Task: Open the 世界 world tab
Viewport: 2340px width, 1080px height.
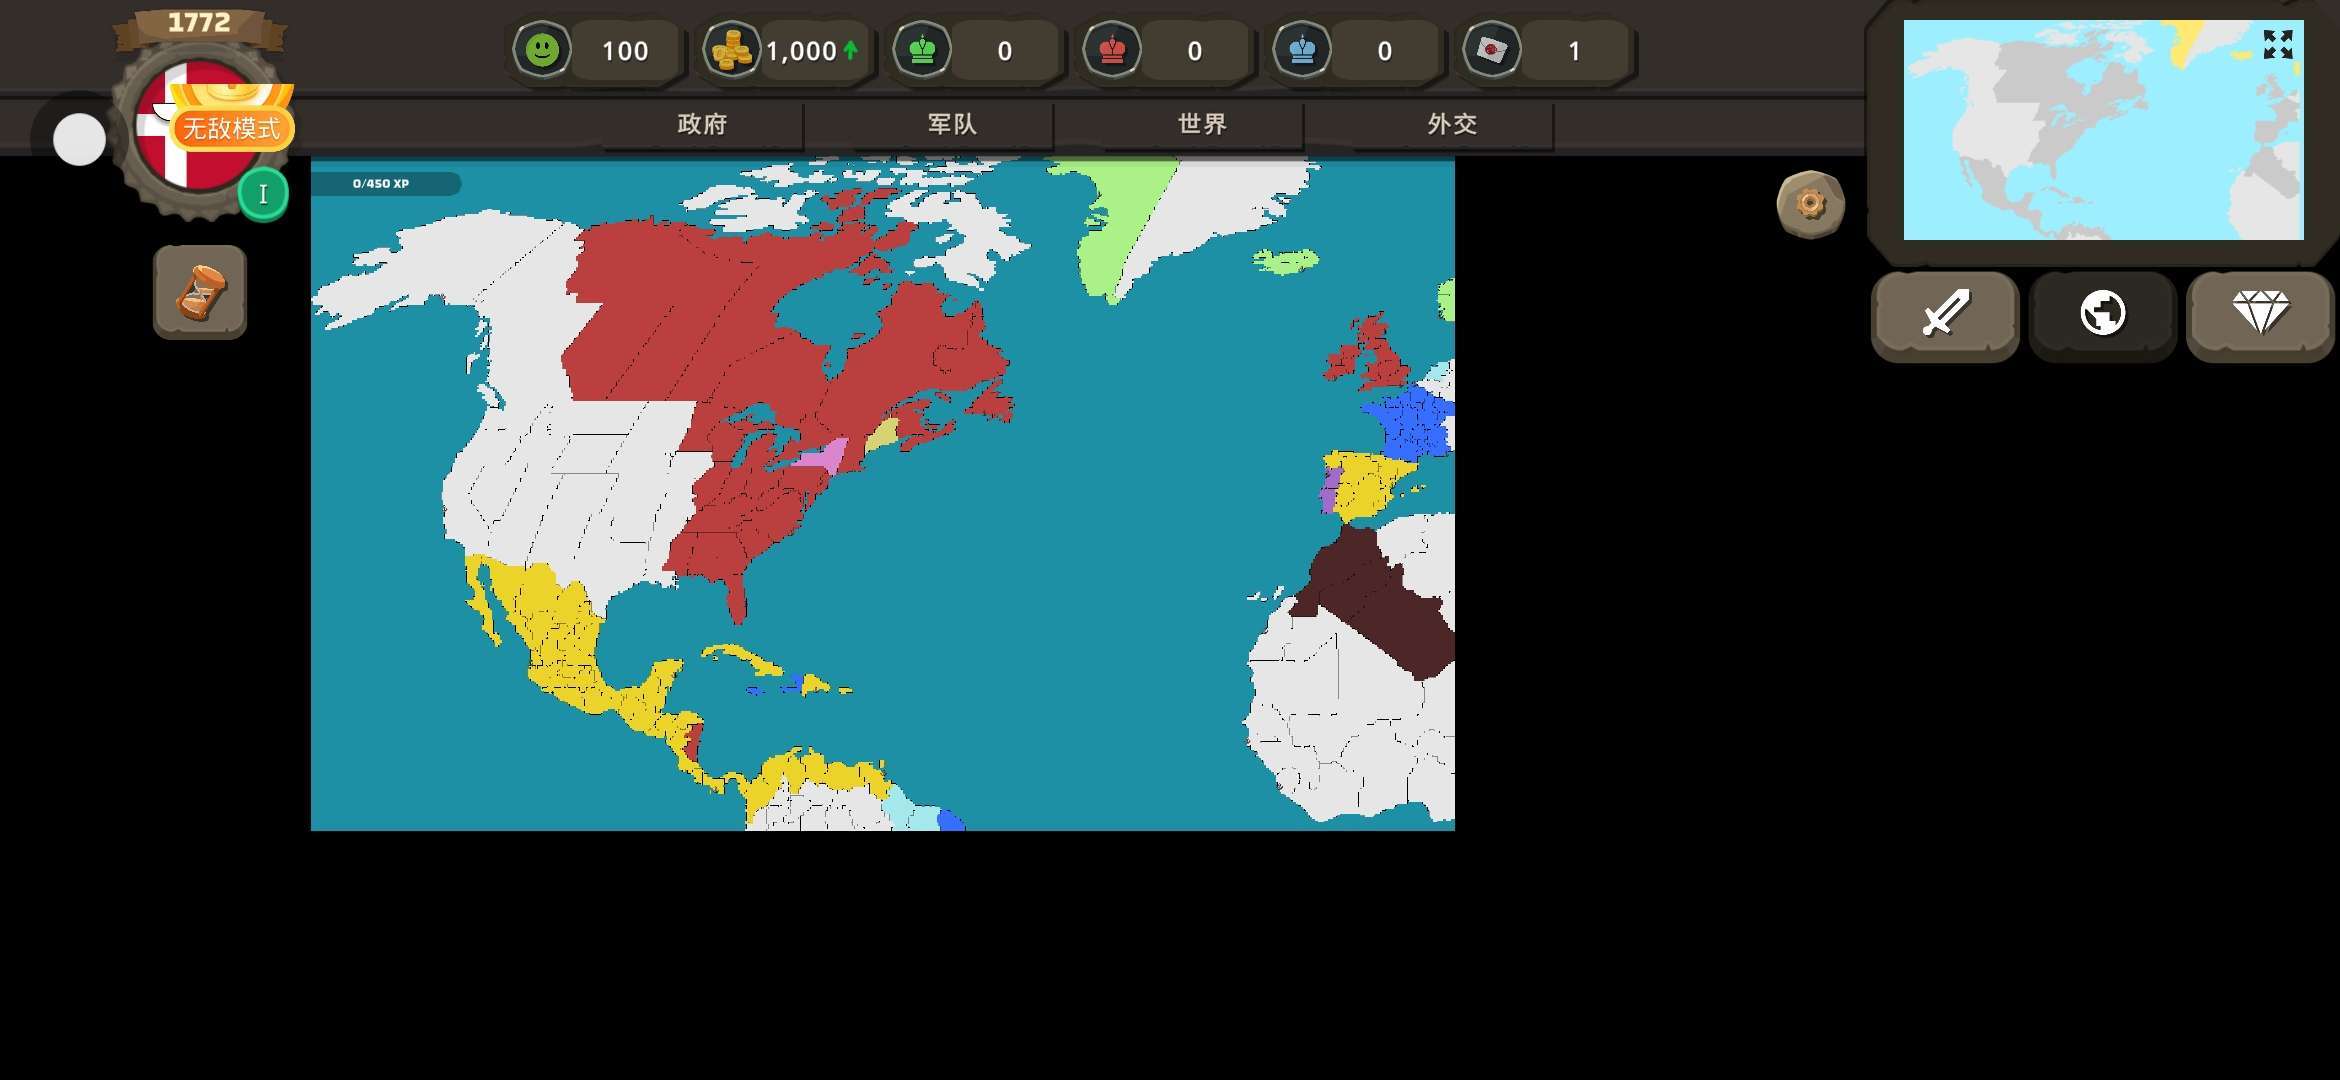Action: 1202,125
